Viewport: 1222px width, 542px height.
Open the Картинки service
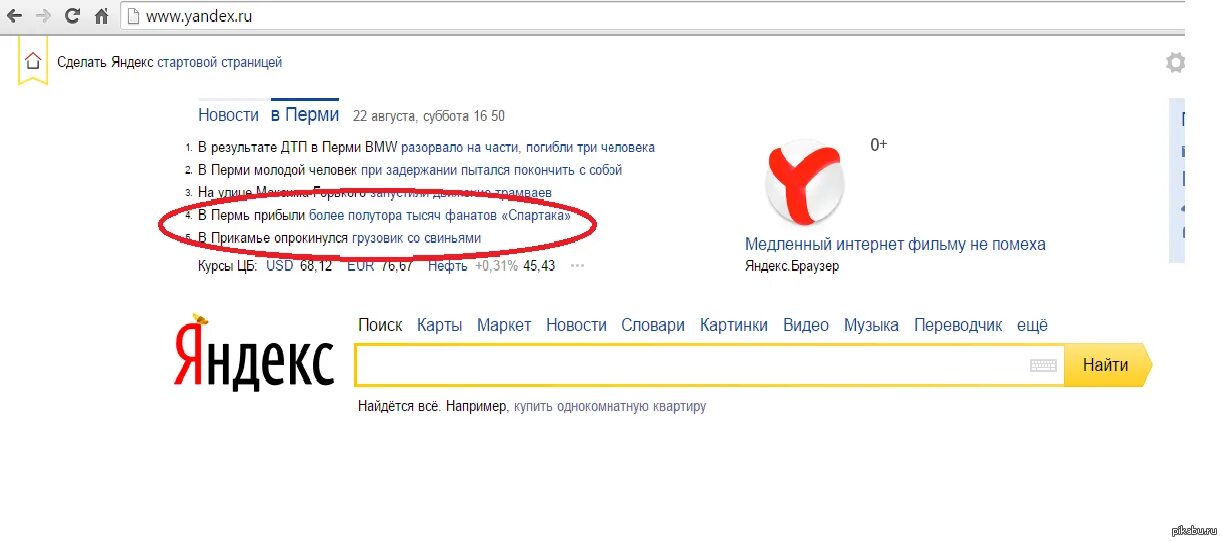[734, 325]
